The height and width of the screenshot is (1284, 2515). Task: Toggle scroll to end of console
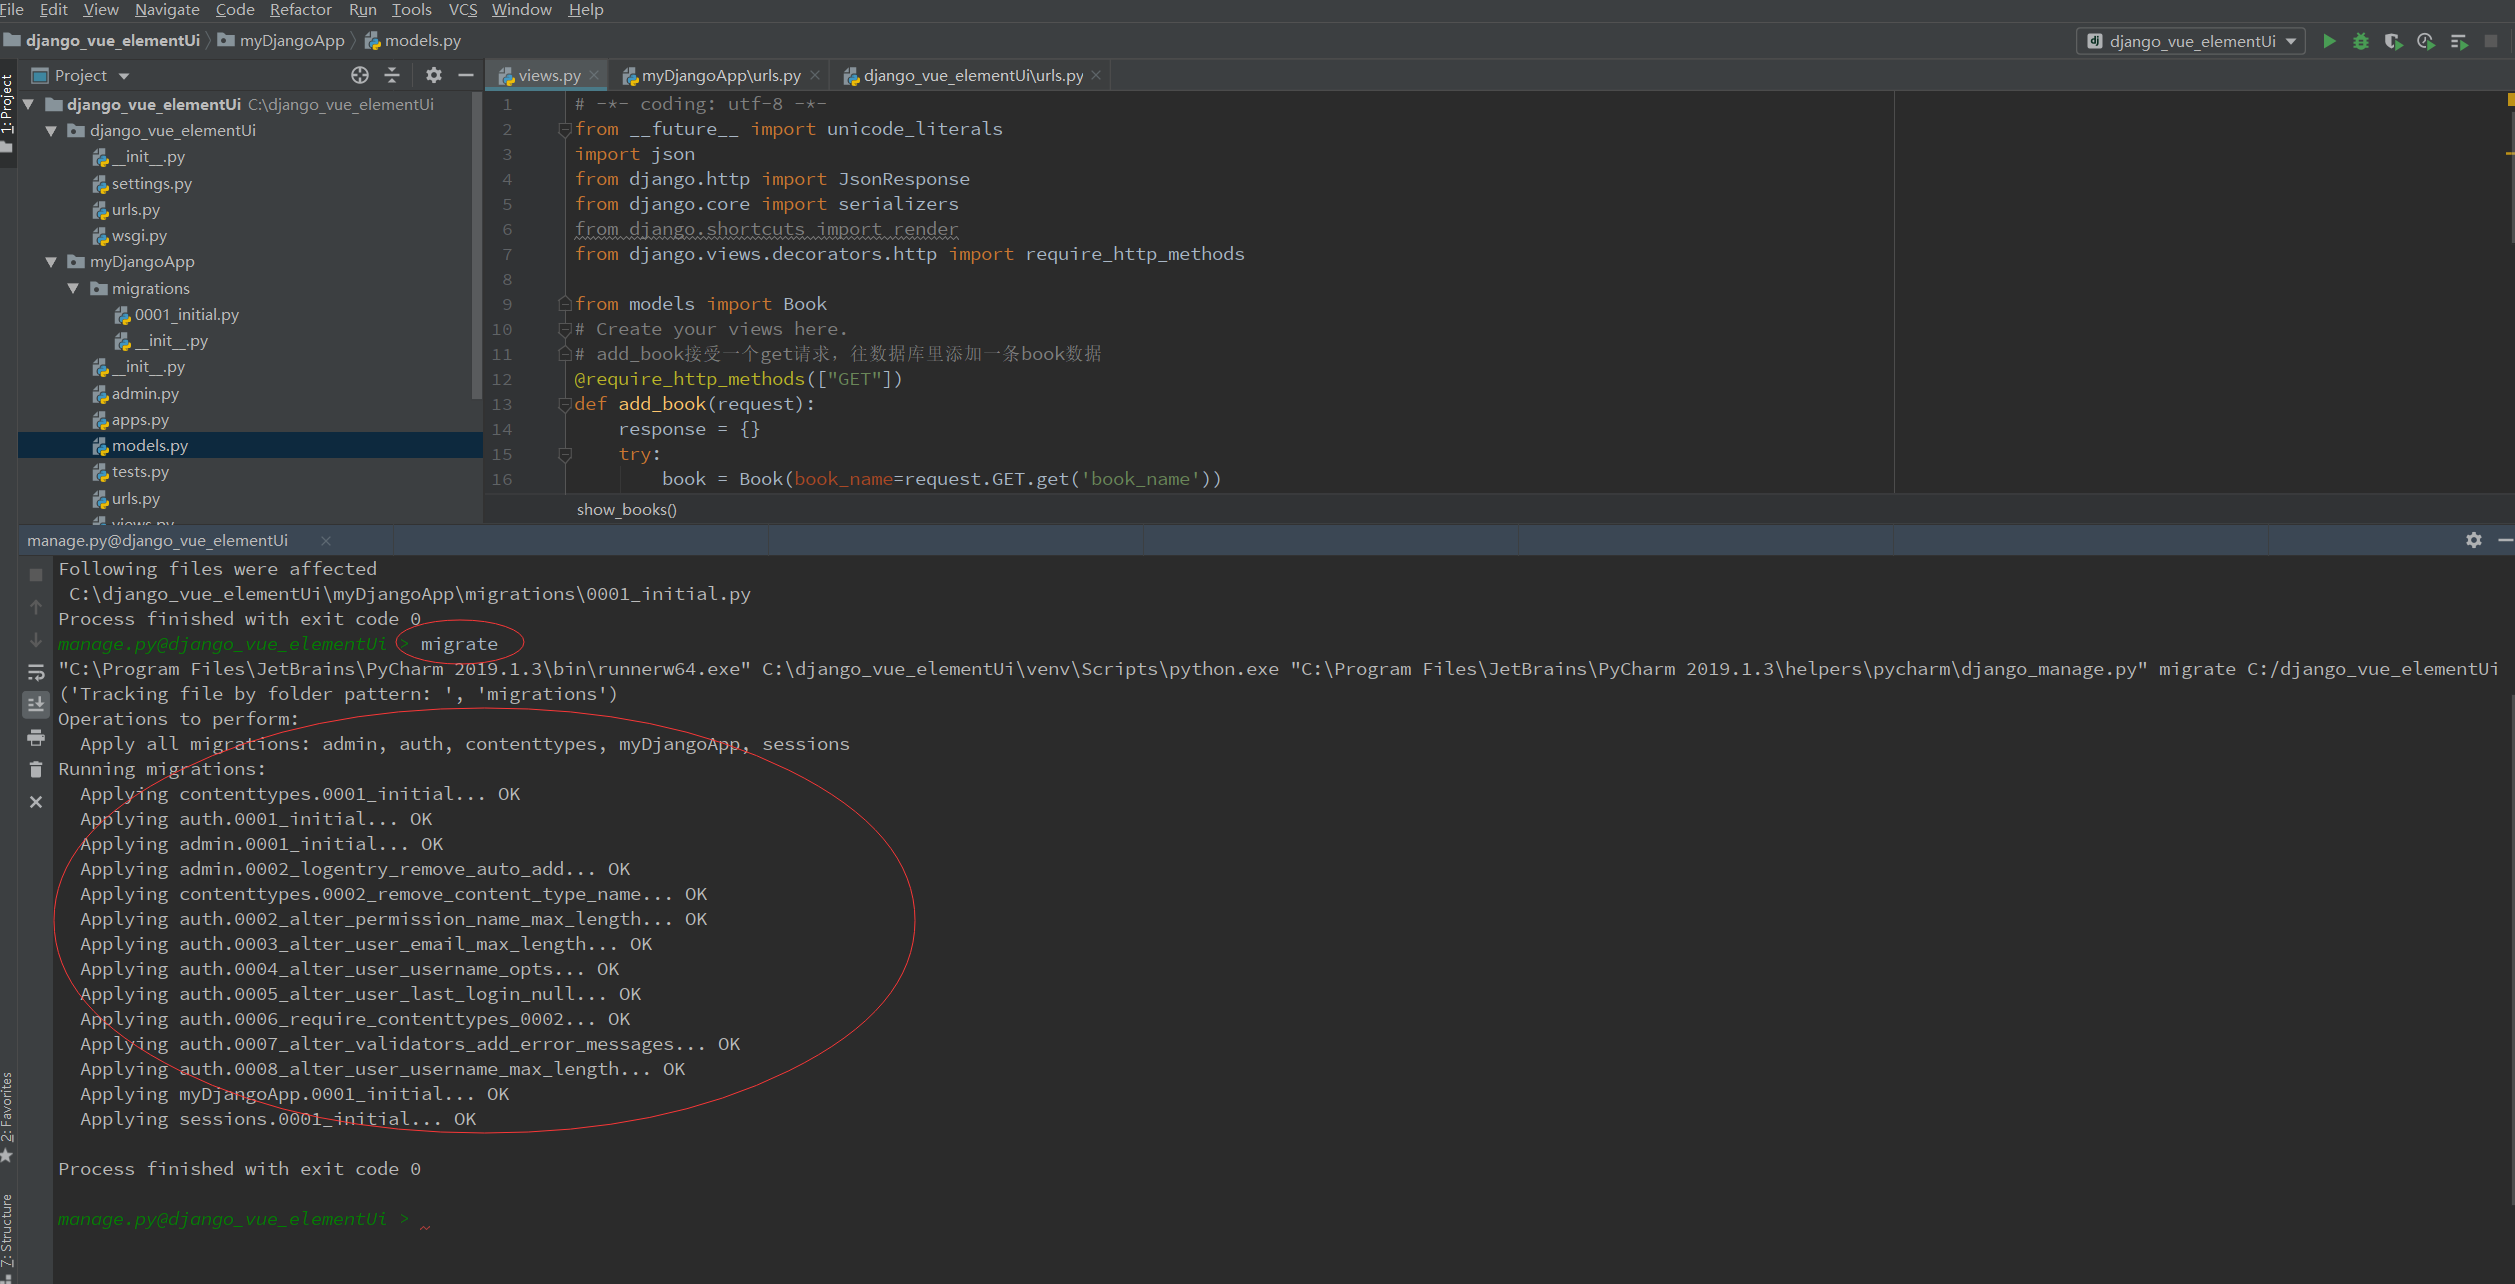[x=36, y=705]
